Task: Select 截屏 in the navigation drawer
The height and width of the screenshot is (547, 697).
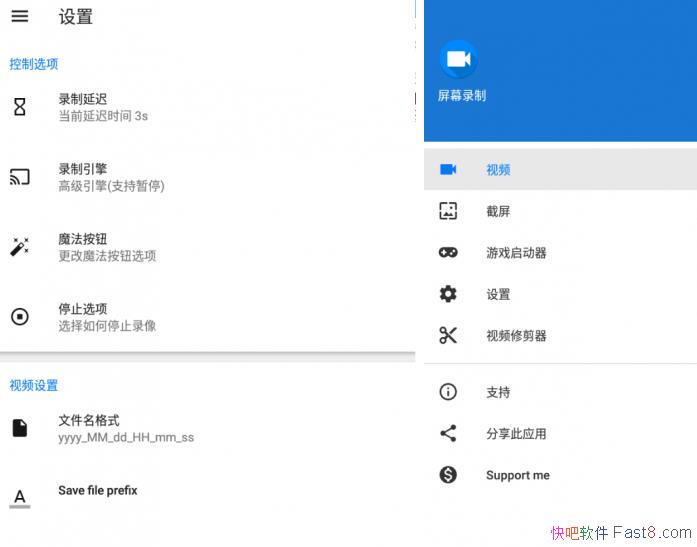Action: (x=560, y=211)
